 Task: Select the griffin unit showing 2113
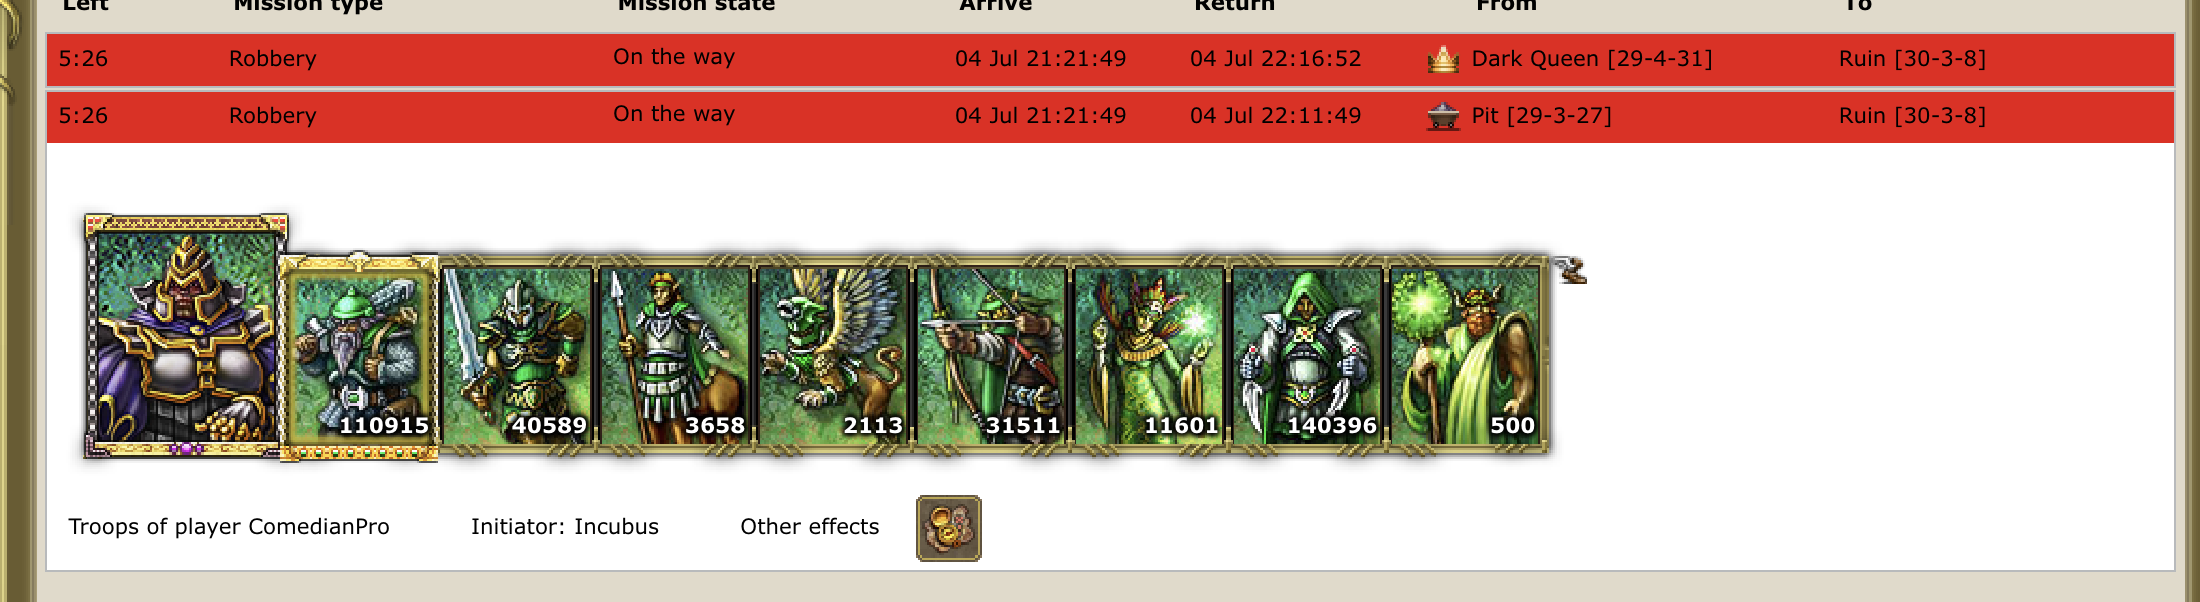833,355
